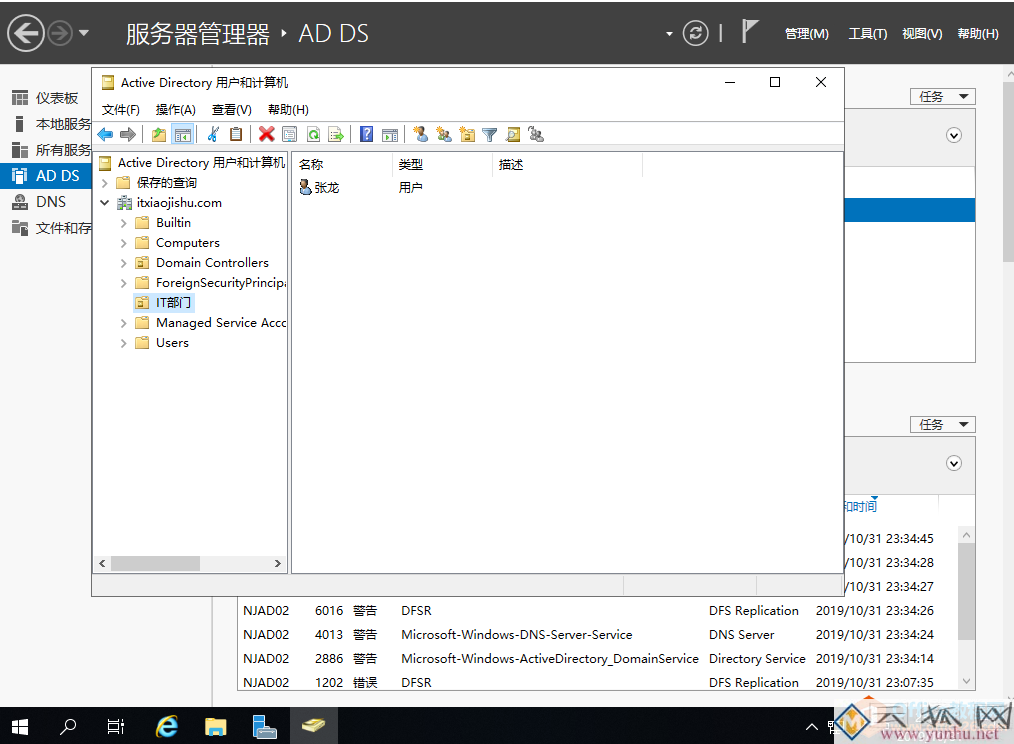Screen dimensions: 1014x744
Task: Expand the Domain Controllers tree node
Action: [x=124, y=263]
